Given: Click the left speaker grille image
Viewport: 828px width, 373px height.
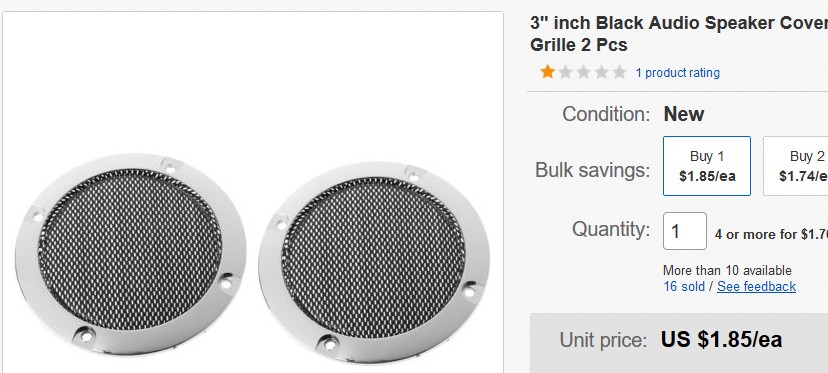Looking at the screenshot, I should coord(130,254).
